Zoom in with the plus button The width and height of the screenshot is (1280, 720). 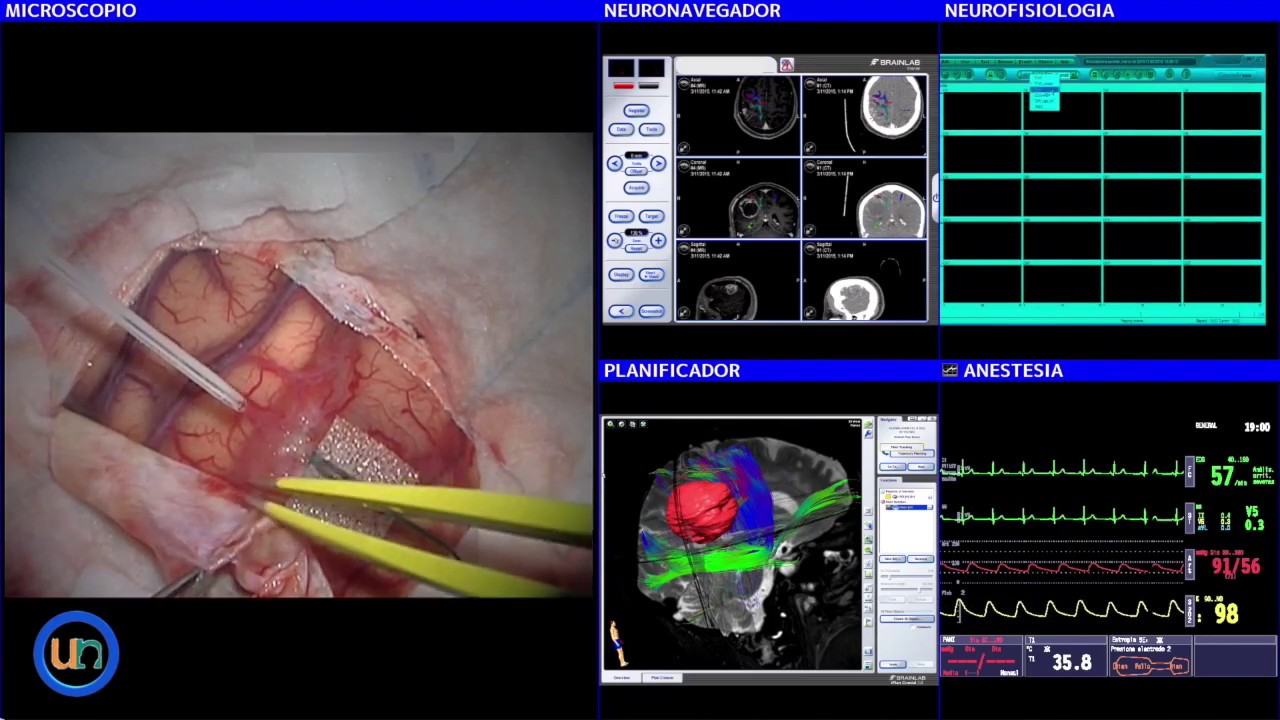[x=658, y=241]
